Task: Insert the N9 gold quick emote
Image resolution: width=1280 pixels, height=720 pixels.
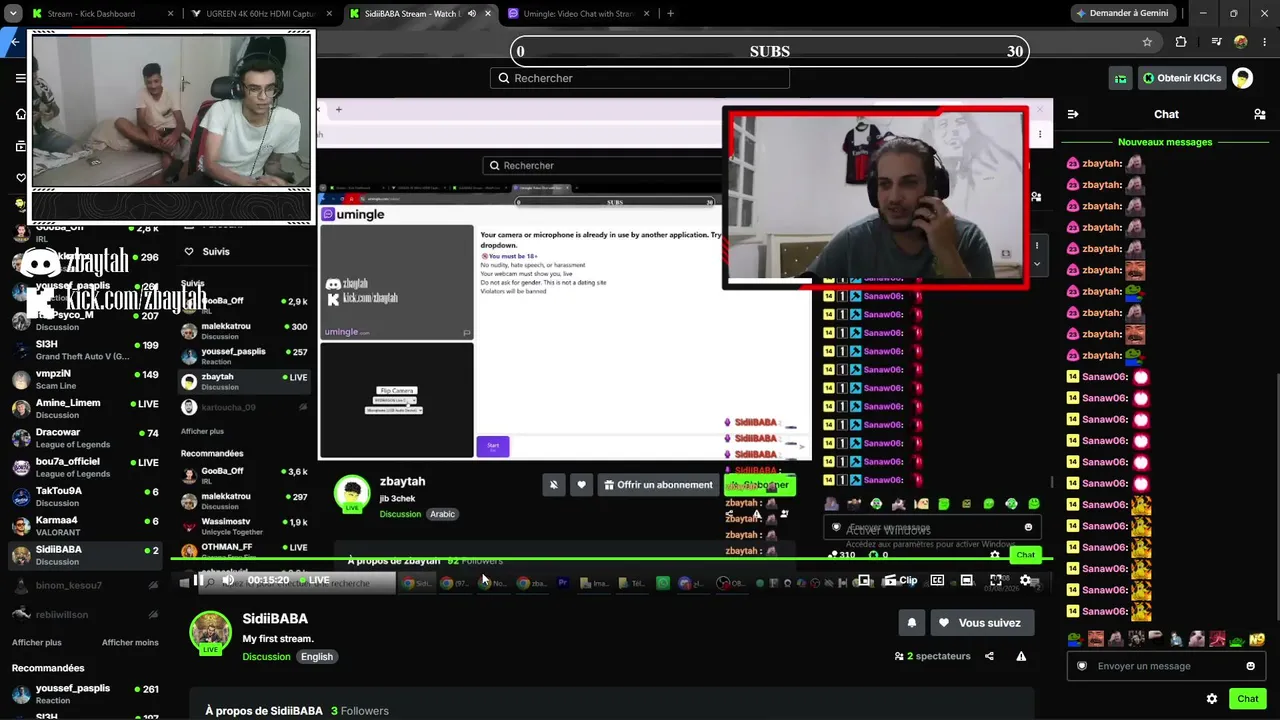Action: 1257,639
